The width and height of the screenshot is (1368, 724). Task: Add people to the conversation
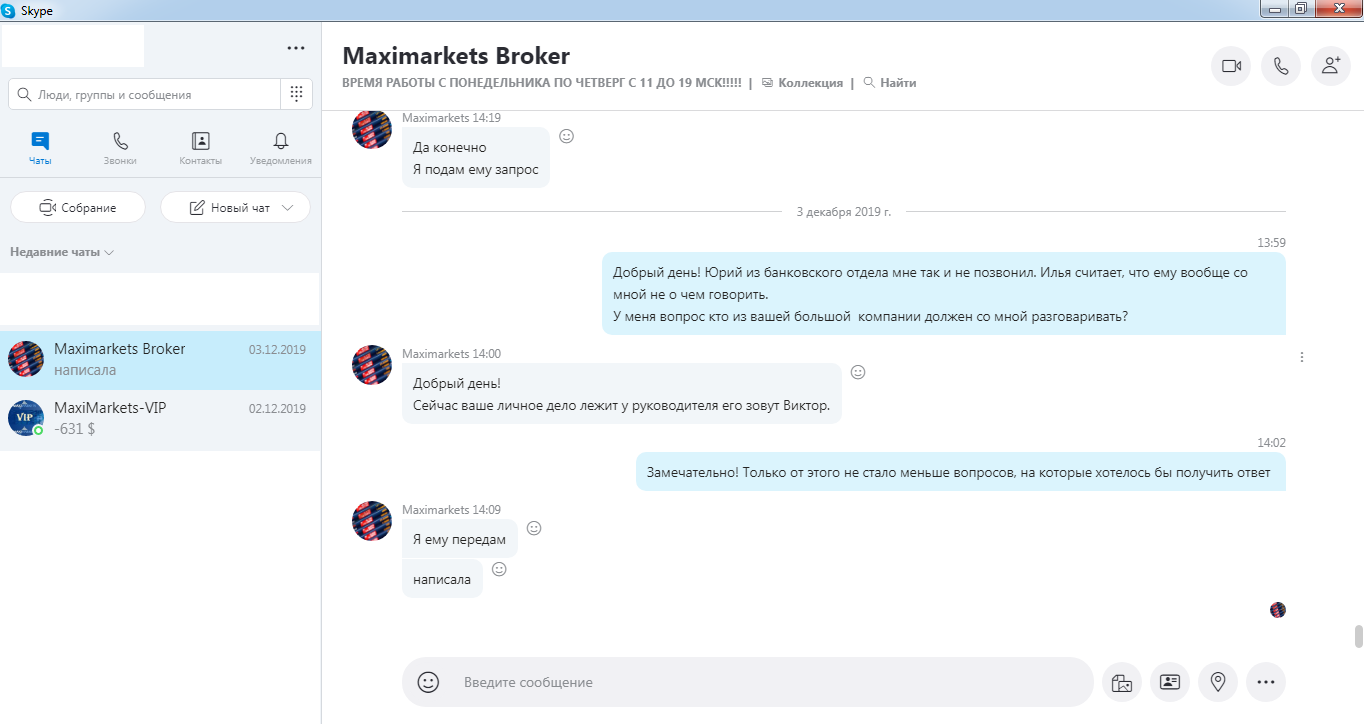click(1331, 66)
